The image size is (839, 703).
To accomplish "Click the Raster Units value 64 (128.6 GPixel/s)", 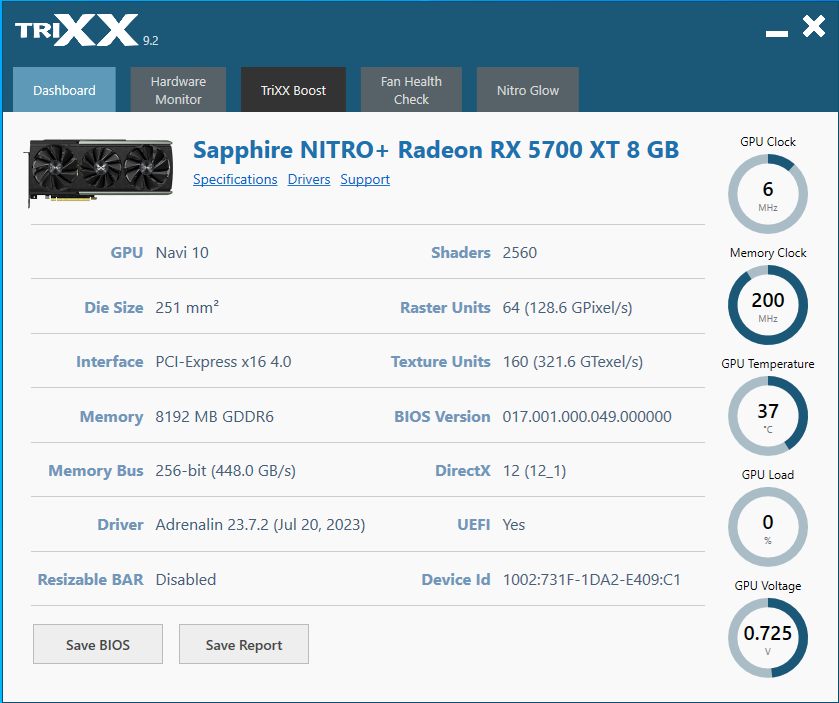I will pos(567,308).
